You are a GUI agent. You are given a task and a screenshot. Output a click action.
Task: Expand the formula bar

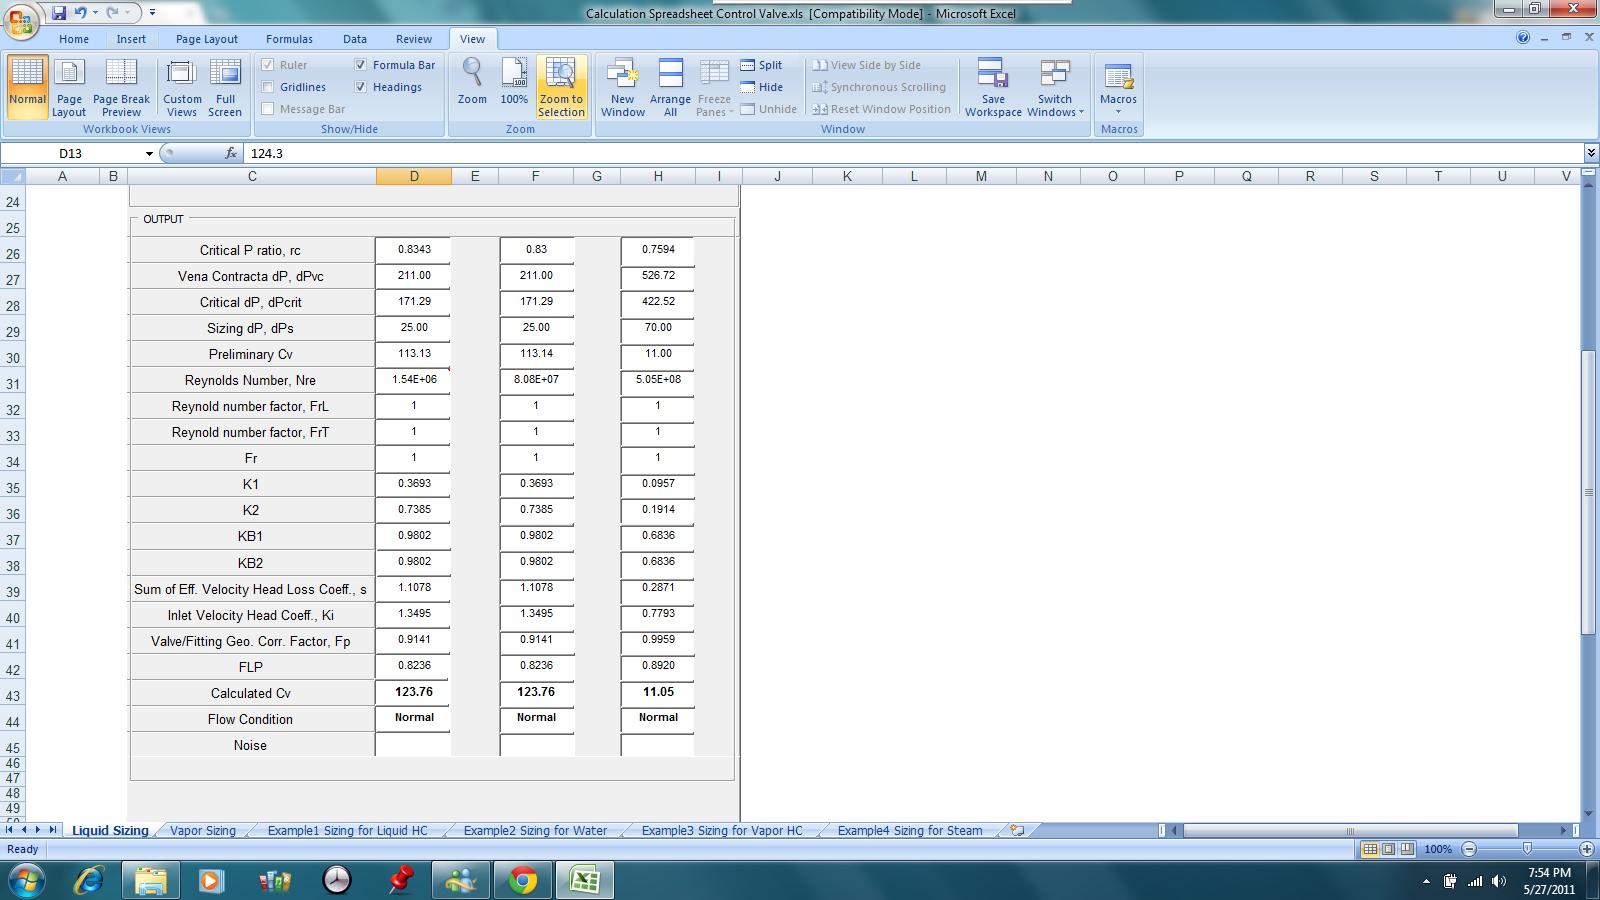pos(1591,153)
